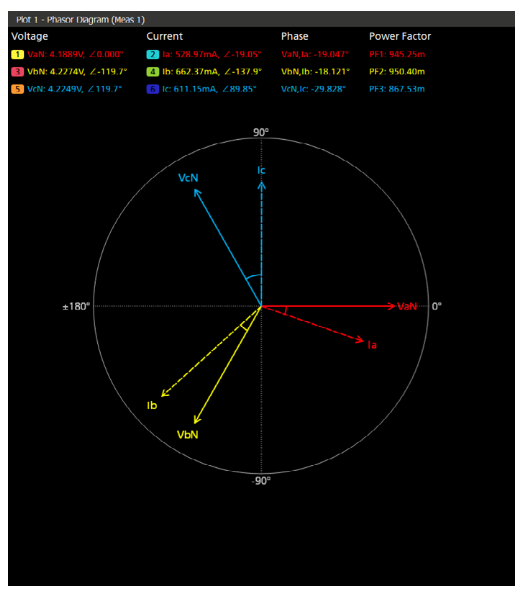The width and height of the screenshot is (520, 591).
Task: Click the PF1 power factor value
Action: [x=397, y=54]
